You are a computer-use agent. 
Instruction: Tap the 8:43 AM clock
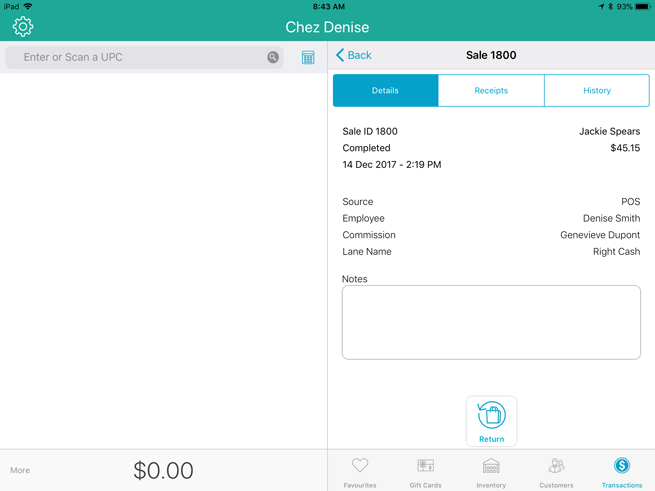coord(329,7)
